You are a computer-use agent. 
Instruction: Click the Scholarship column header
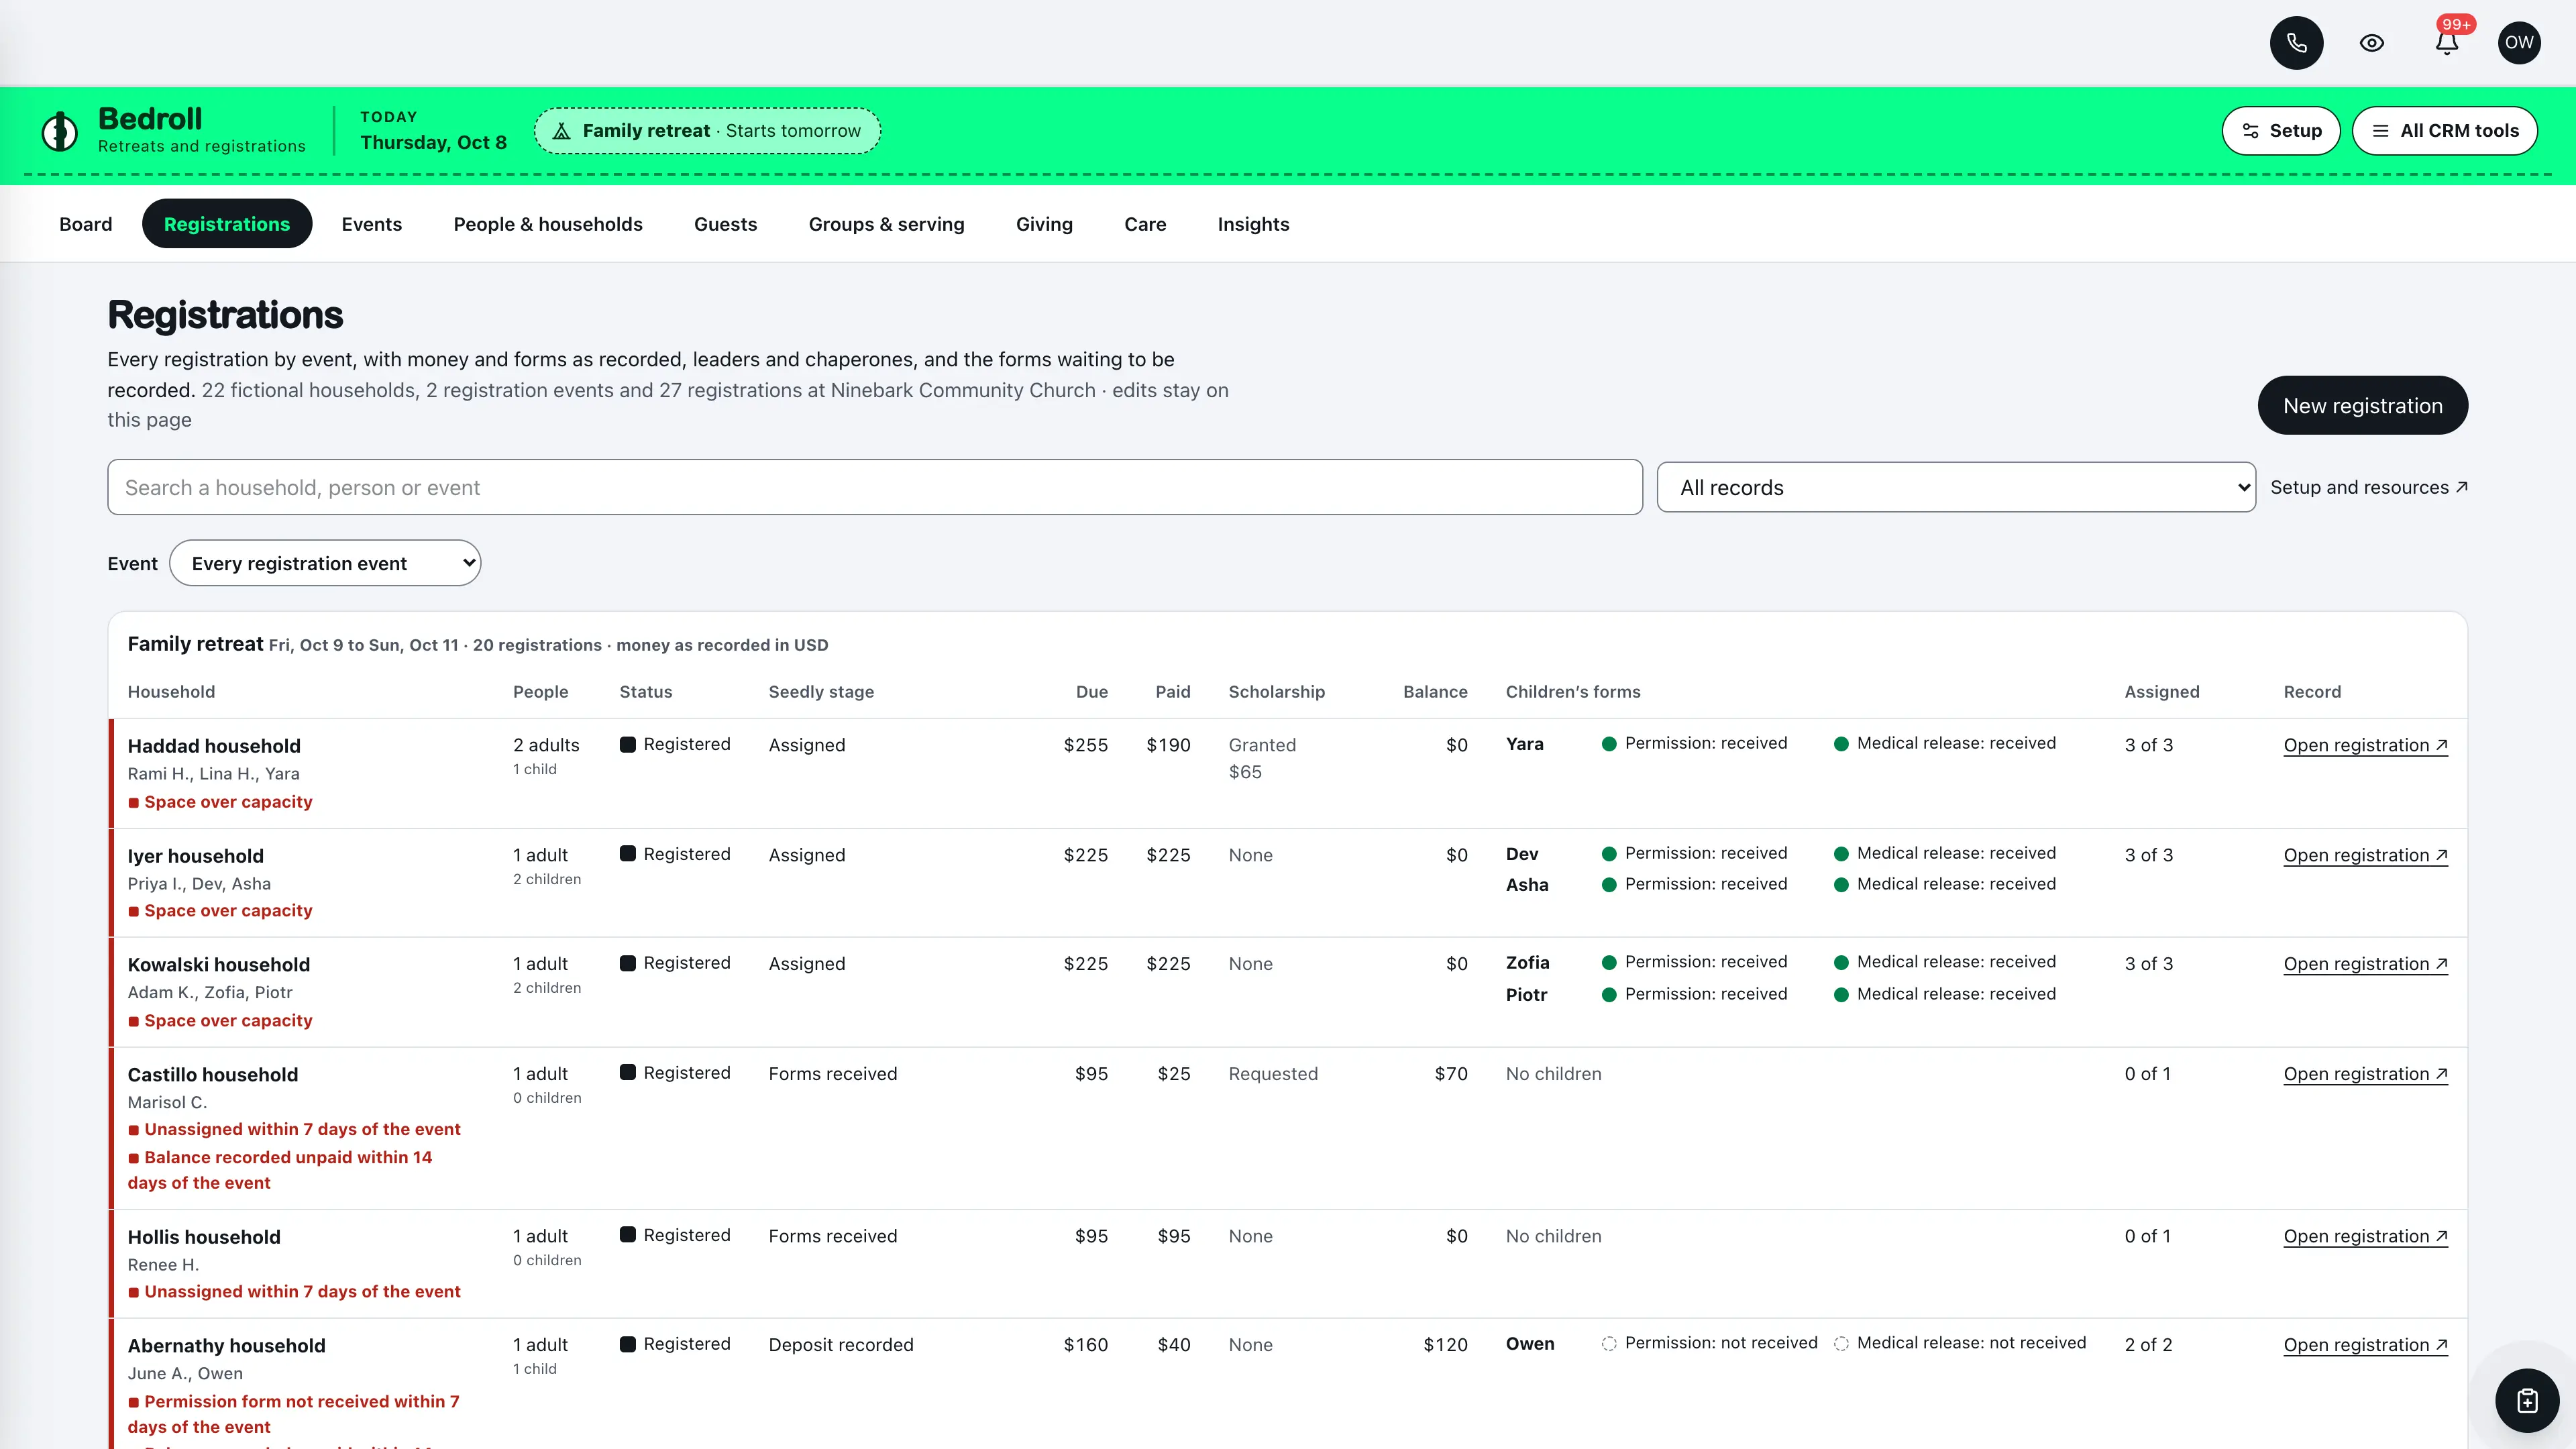(1277, 692)
